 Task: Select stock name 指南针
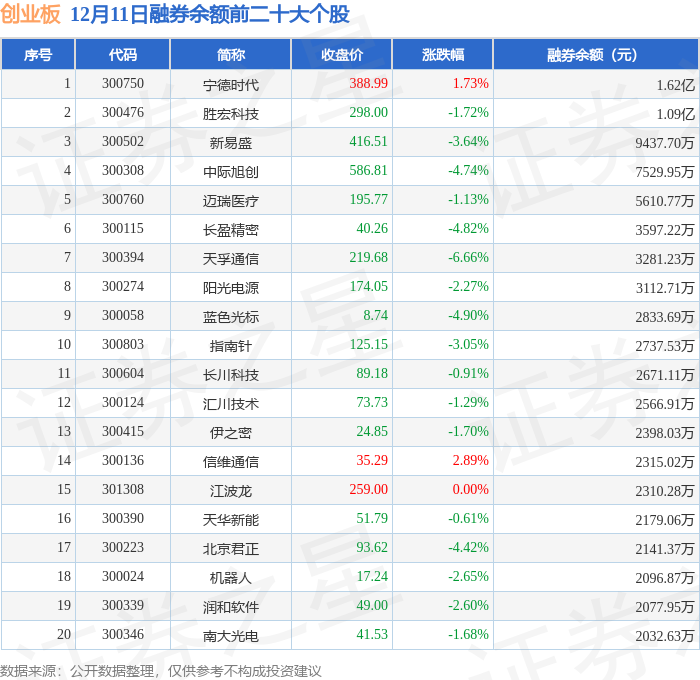pos(231,346)
